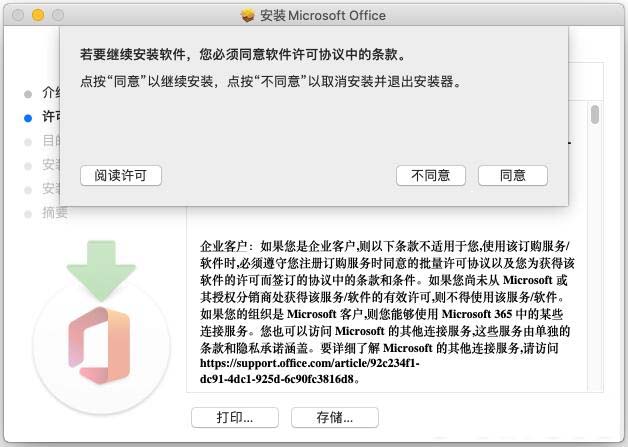628x447 pixels.
Task: Click the 摘要 step in sidebar
Action: click(x=55, y=213)
